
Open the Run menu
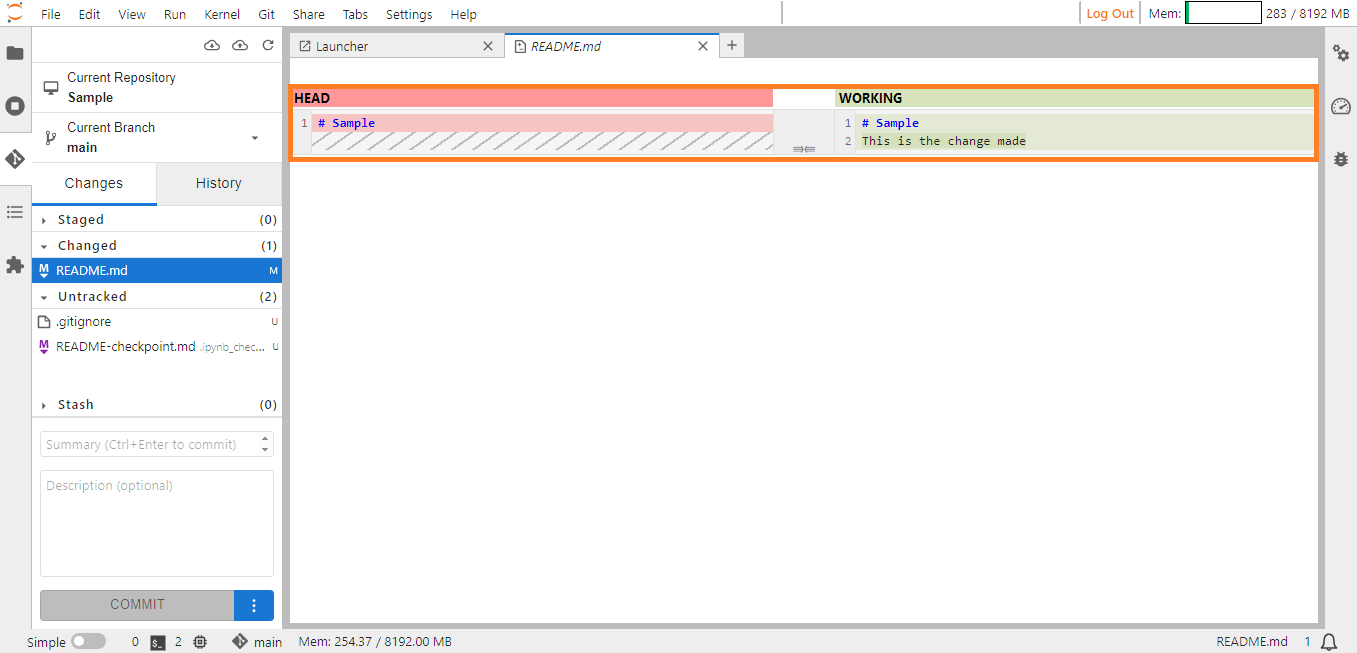175,14
